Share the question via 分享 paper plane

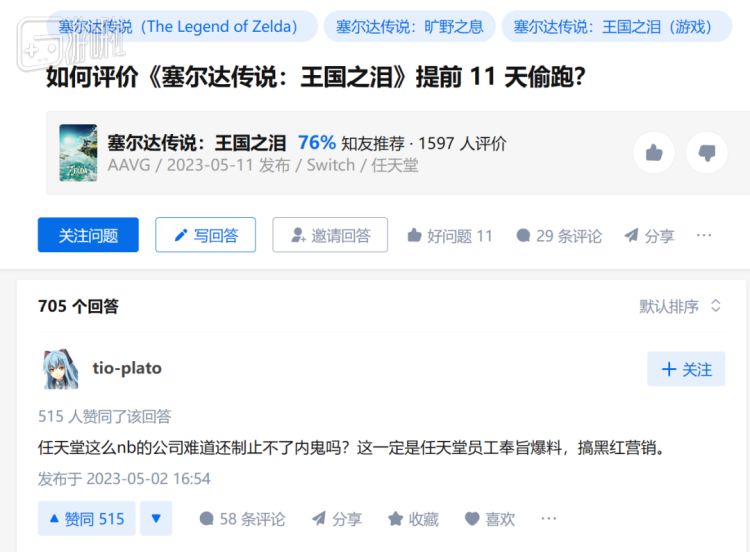tap(649, 236)
